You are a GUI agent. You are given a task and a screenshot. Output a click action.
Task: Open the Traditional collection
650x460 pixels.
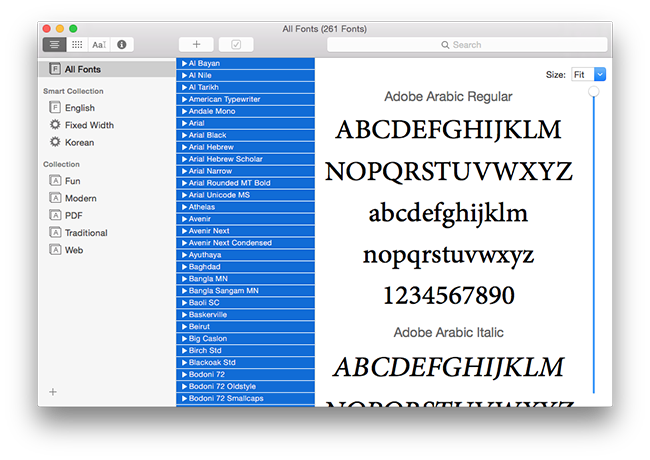point(85,233)
